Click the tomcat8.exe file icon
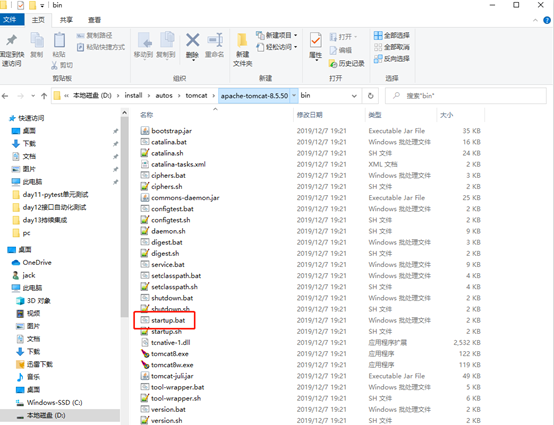This screenshot has height=425, width=554. pyautogui.click(x=145, y=354)
